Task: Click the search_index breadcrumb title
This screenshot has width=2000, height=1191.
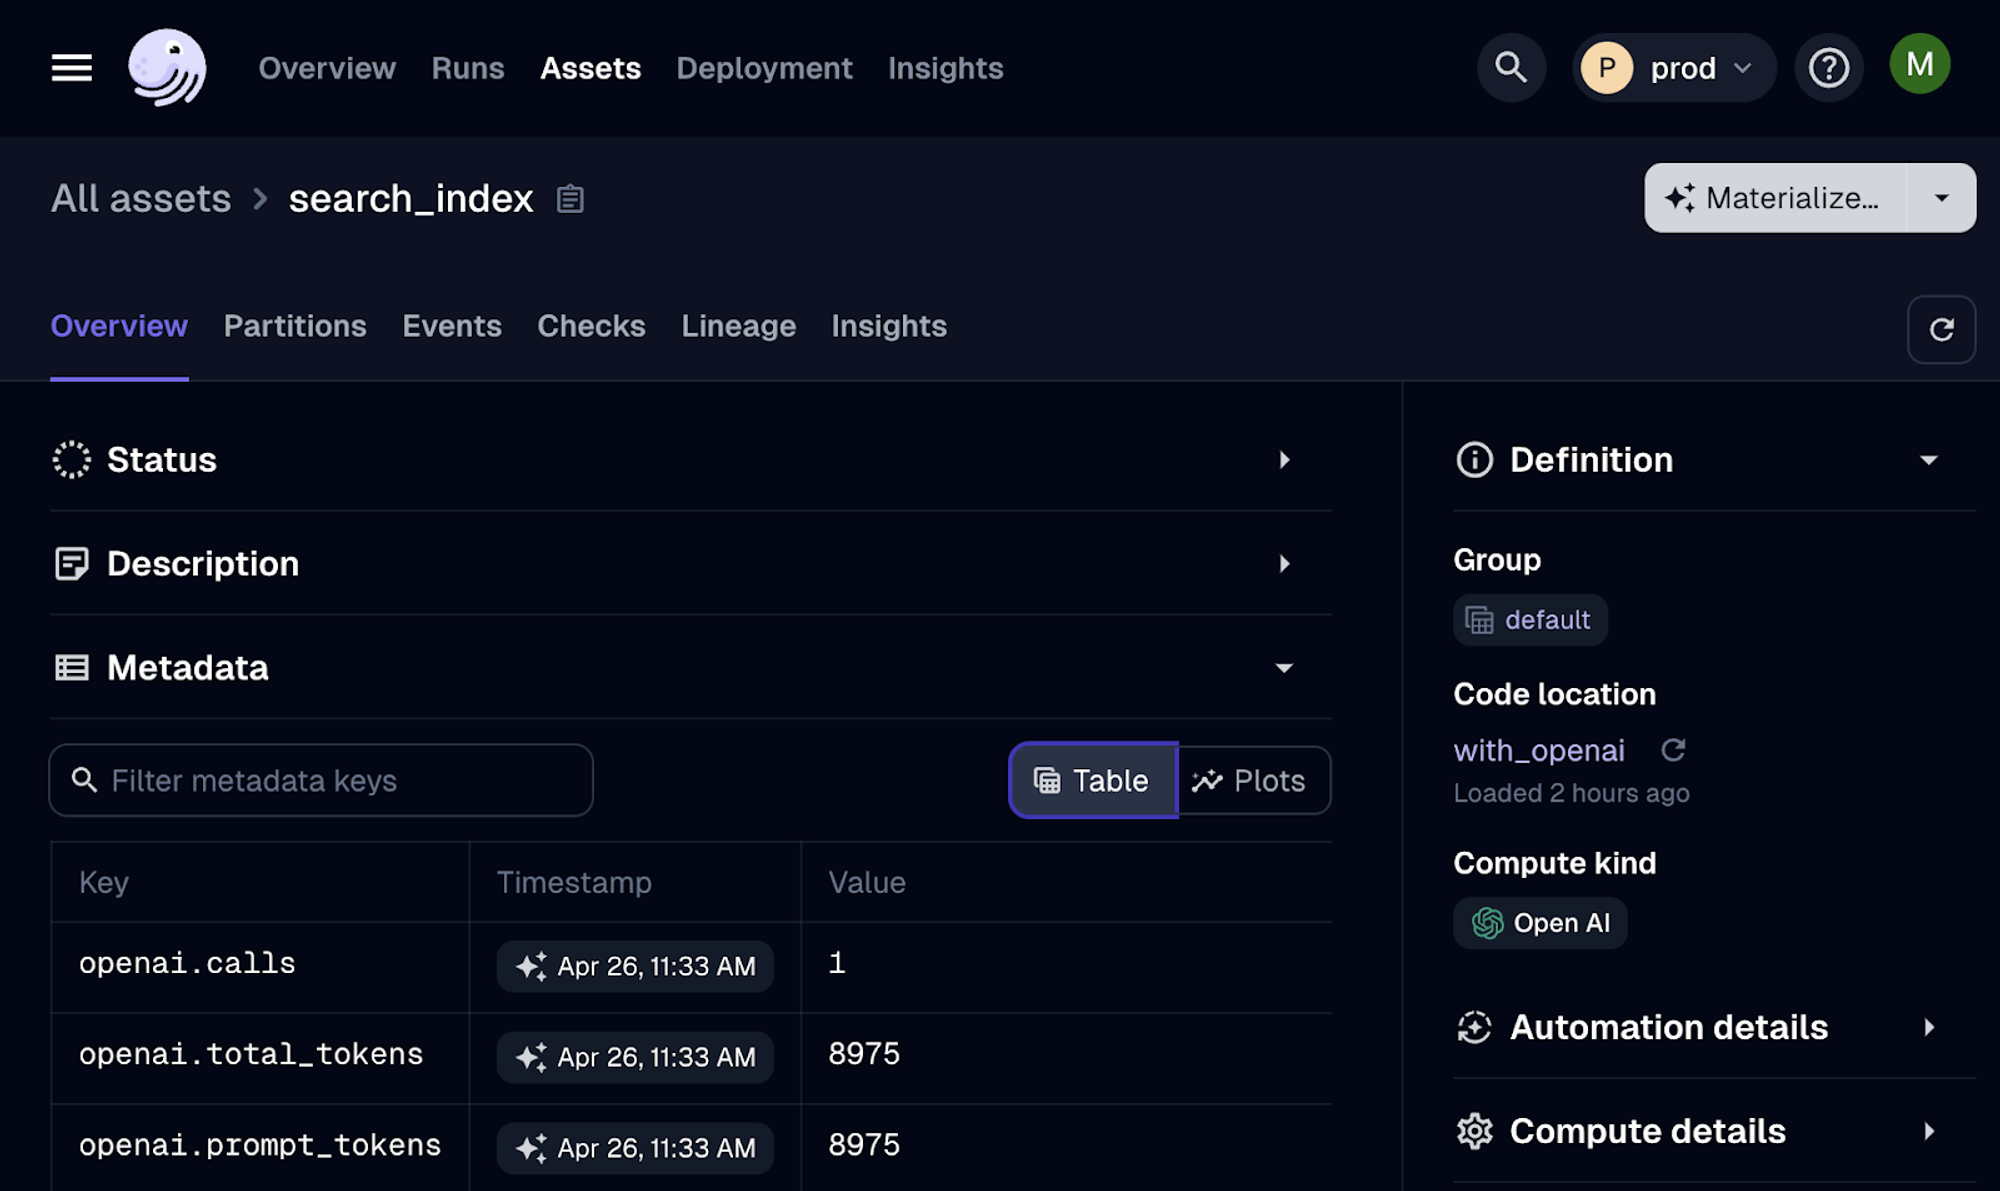Action: (411, 199)
